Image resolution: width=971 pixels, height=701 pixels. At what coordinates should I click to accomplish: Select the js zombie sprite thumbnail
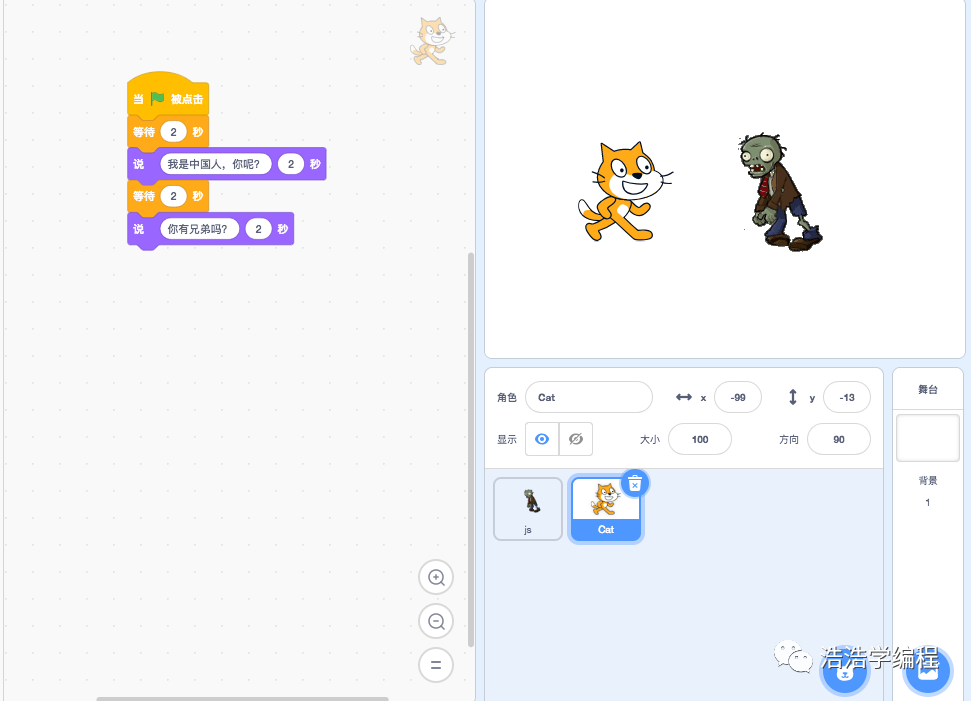pyautogui.click(x=528, y=509)
